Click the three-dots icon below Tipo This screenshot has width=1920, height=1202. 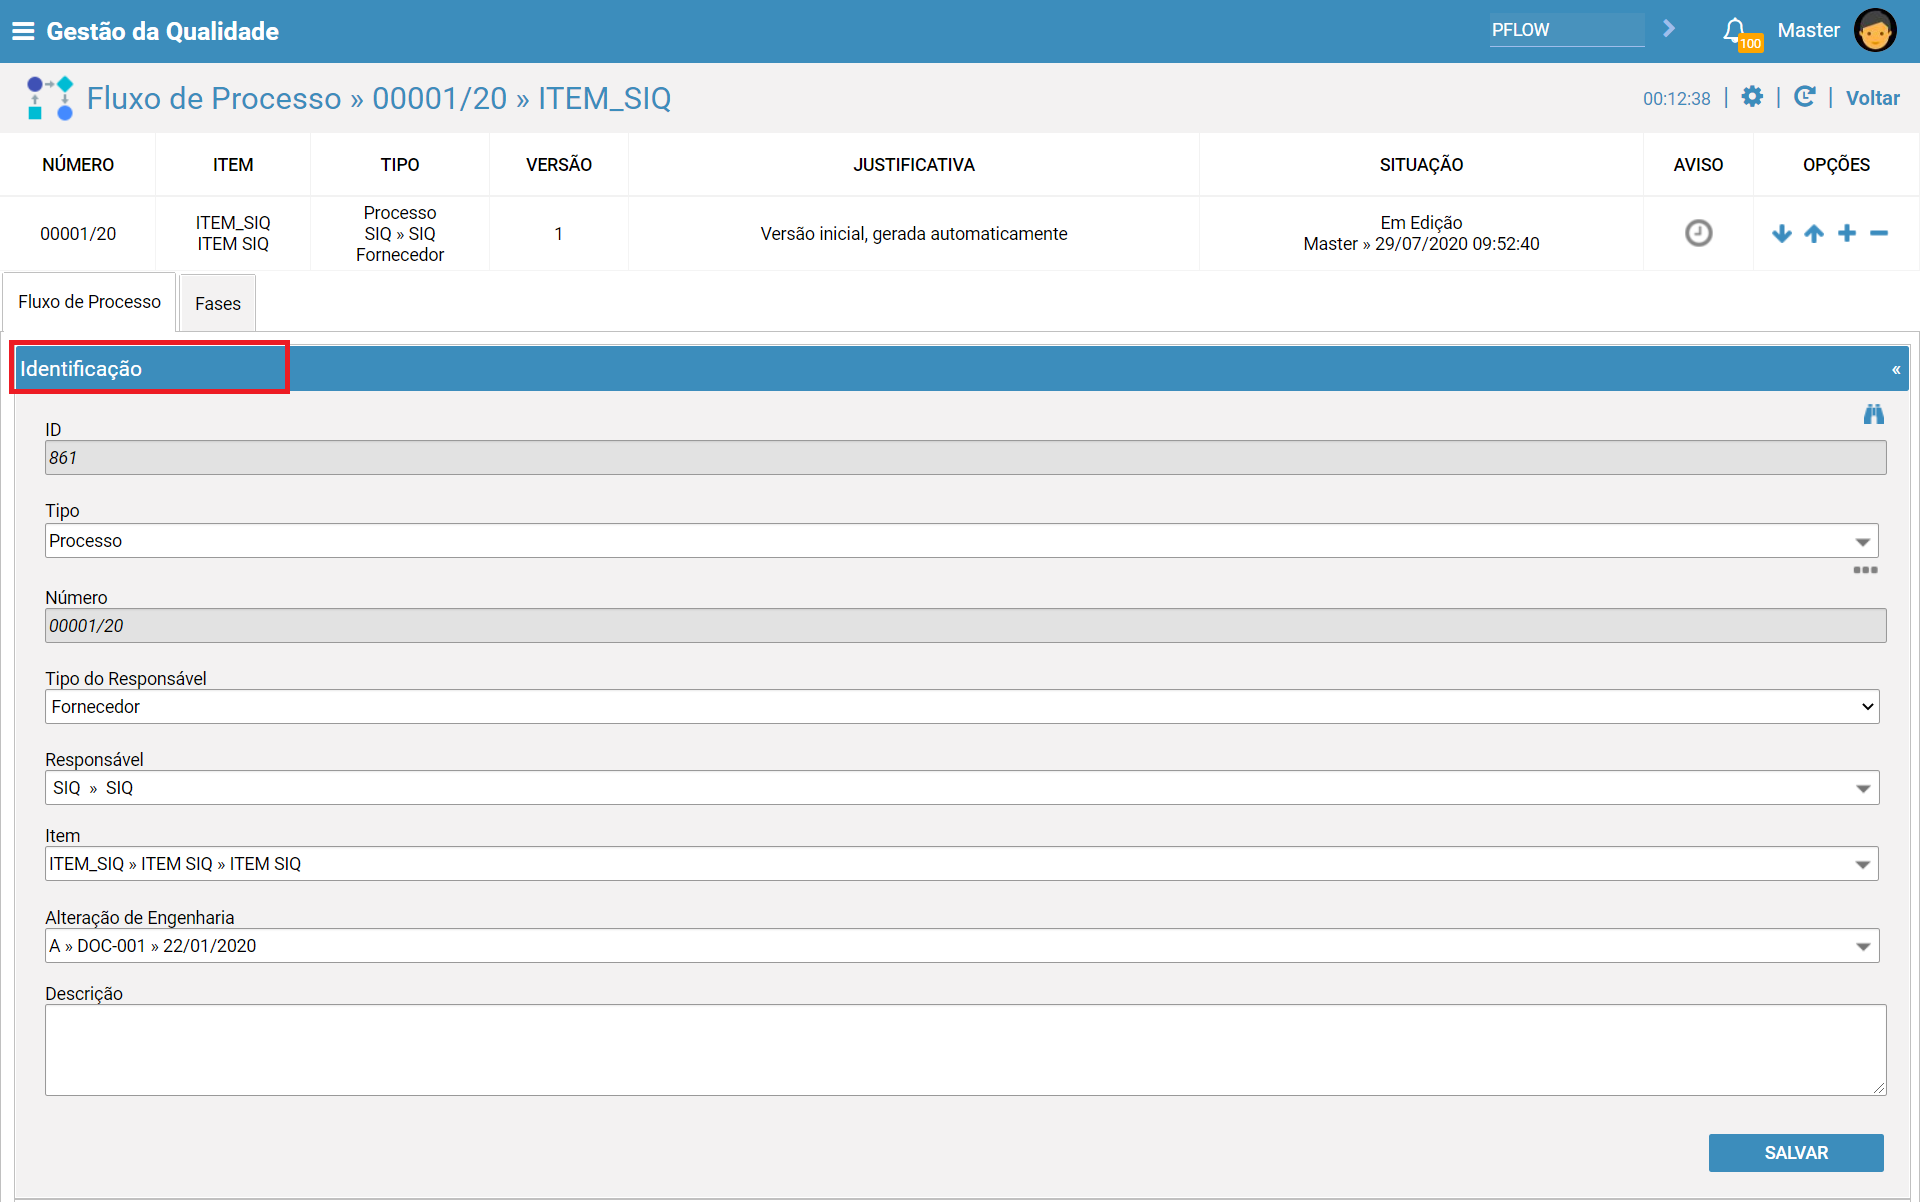1865,570
